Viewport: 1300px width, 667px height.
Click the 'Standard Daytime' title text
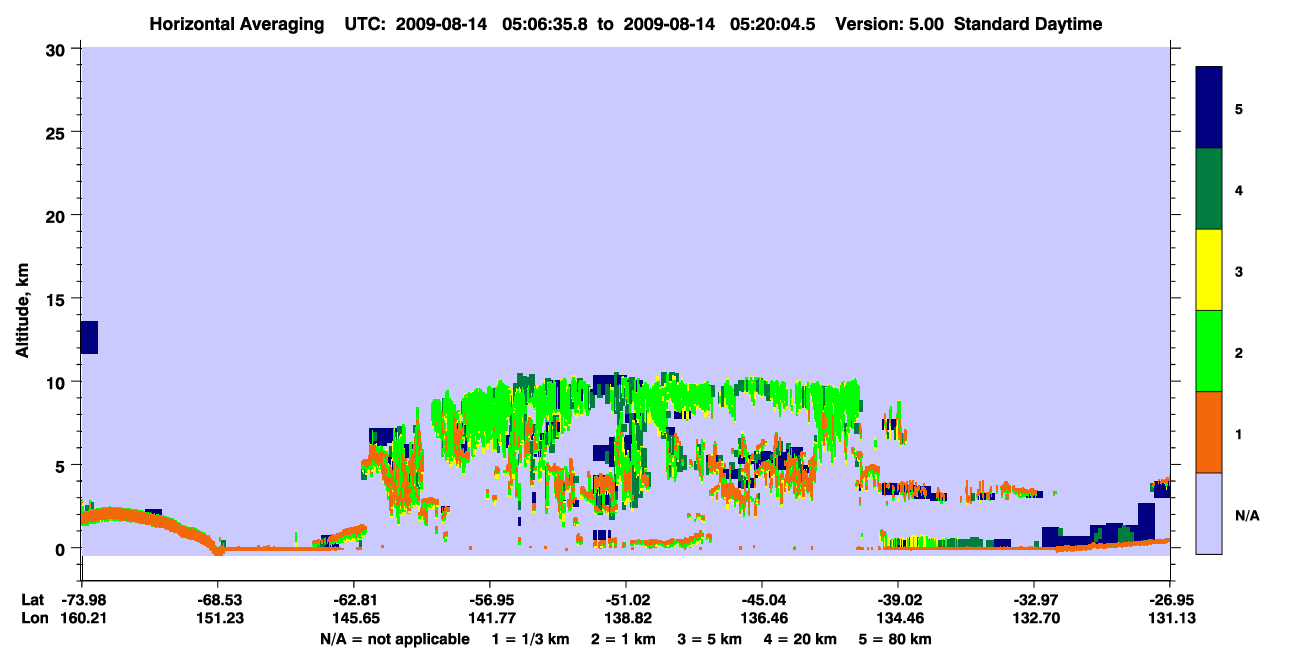pos(1028,24)
